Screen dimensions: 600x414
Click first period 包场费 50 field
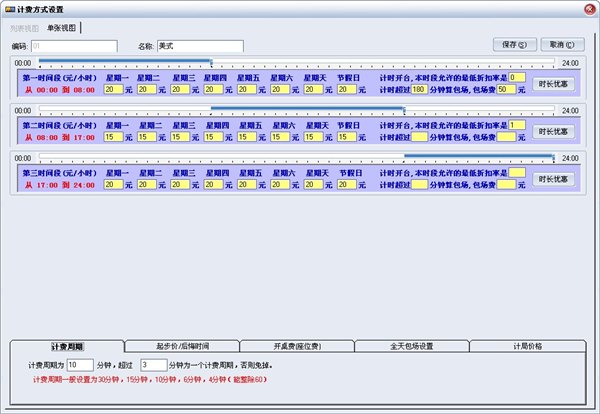[506, 90]
